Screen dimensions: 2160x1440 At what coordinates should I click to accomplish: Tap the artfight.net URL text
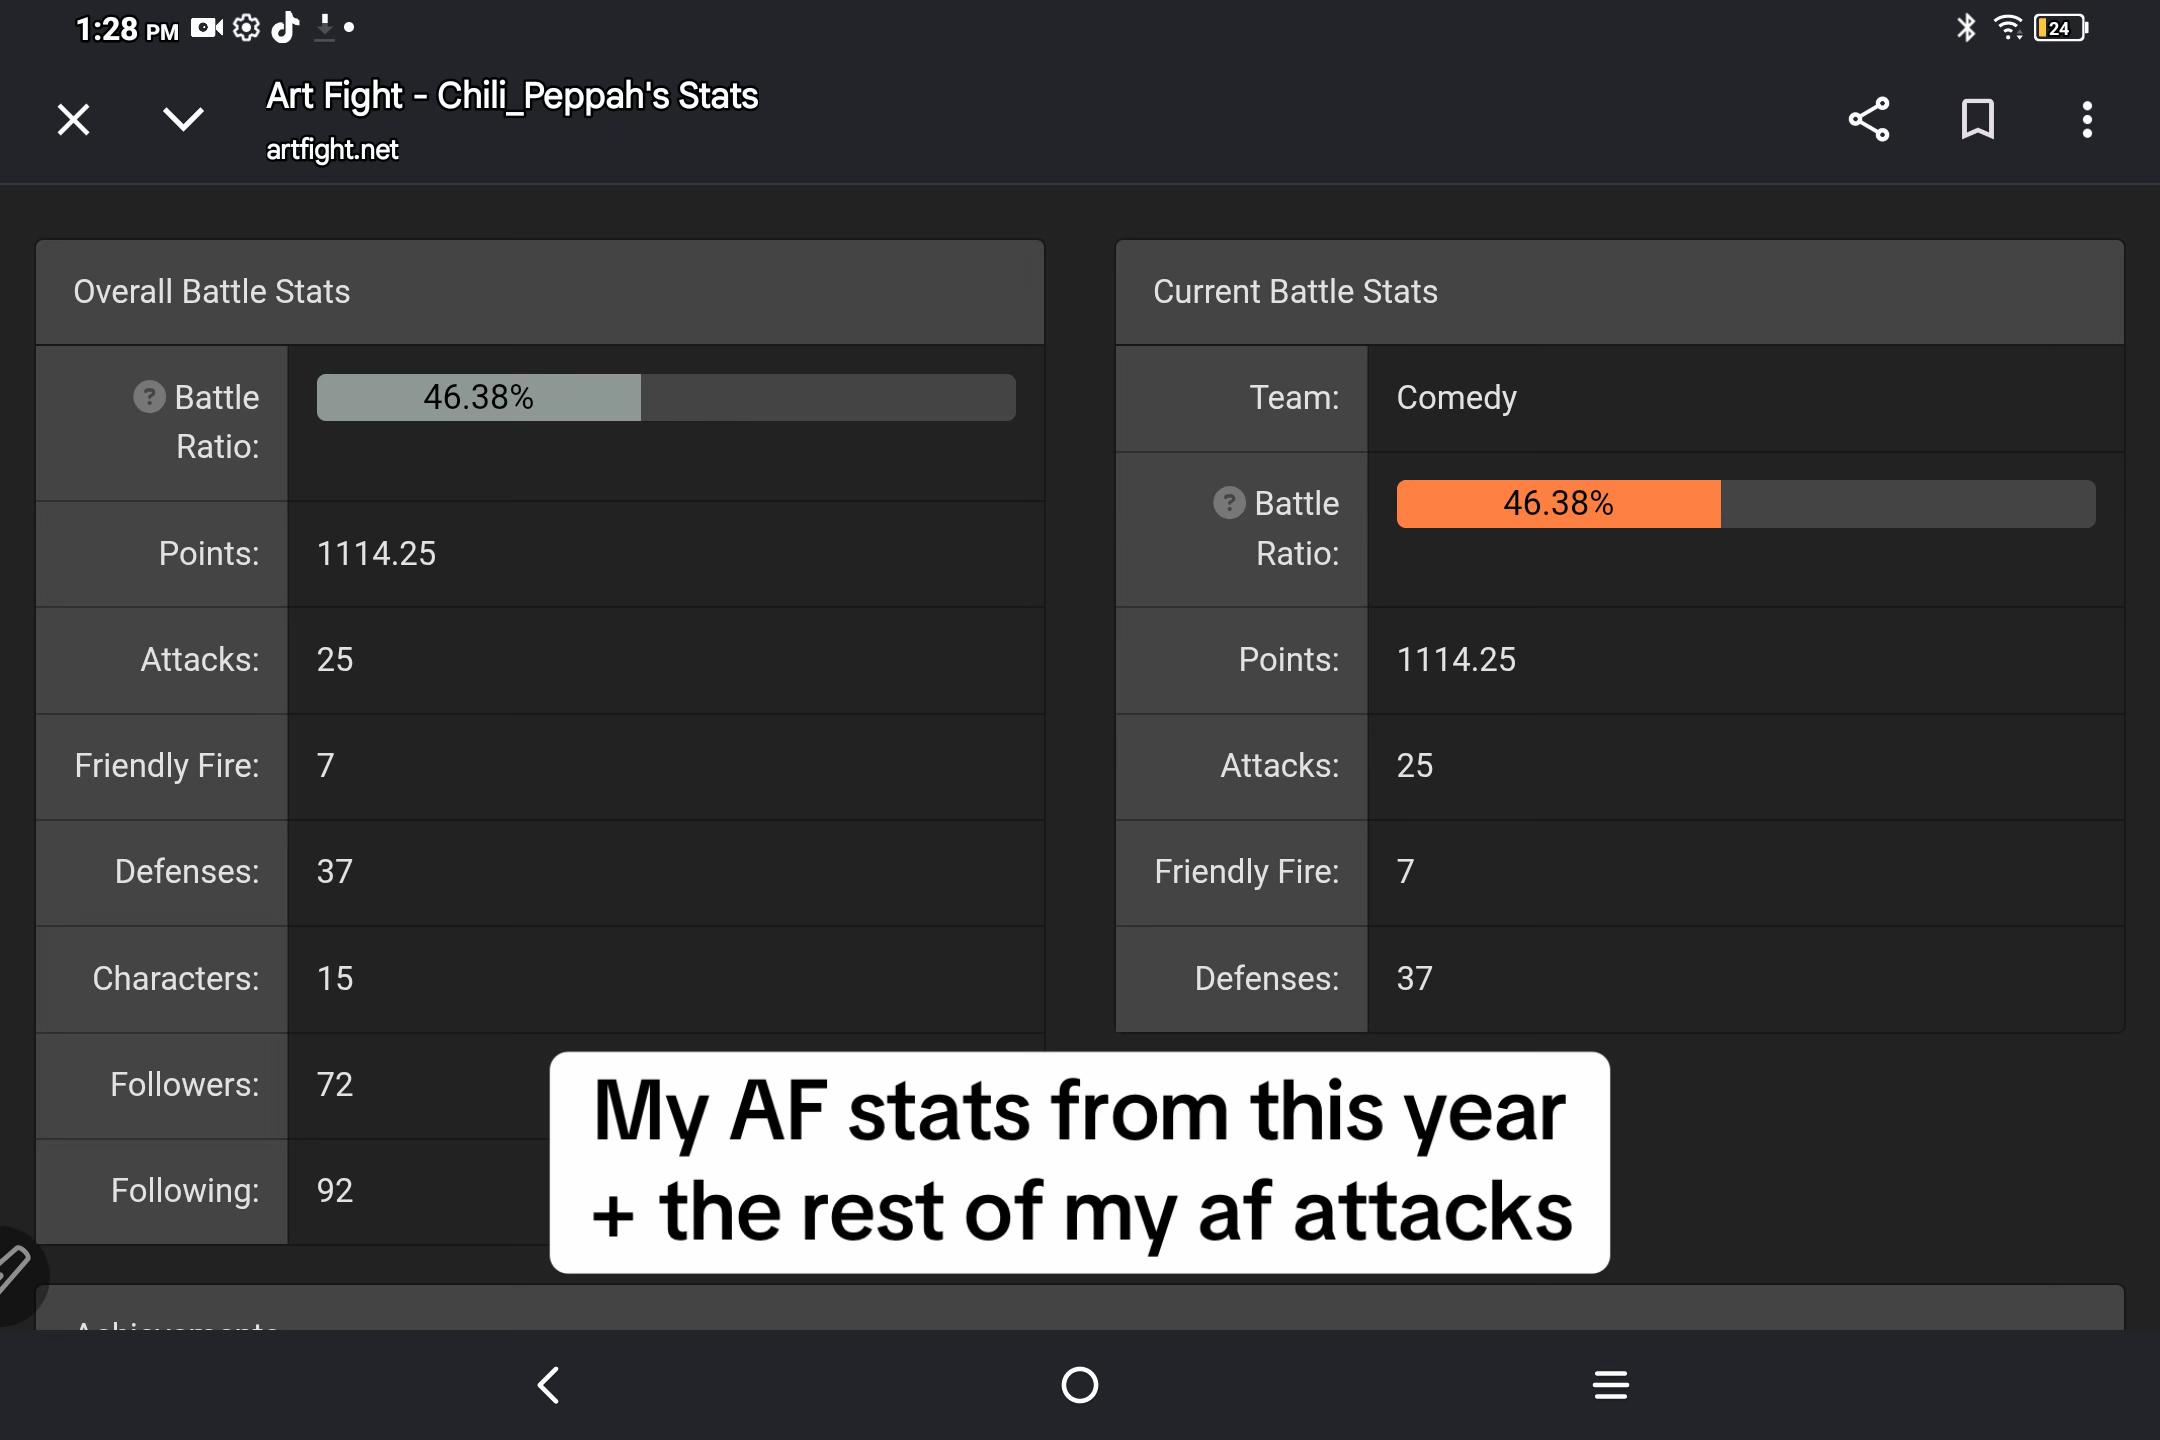[332, 150]
